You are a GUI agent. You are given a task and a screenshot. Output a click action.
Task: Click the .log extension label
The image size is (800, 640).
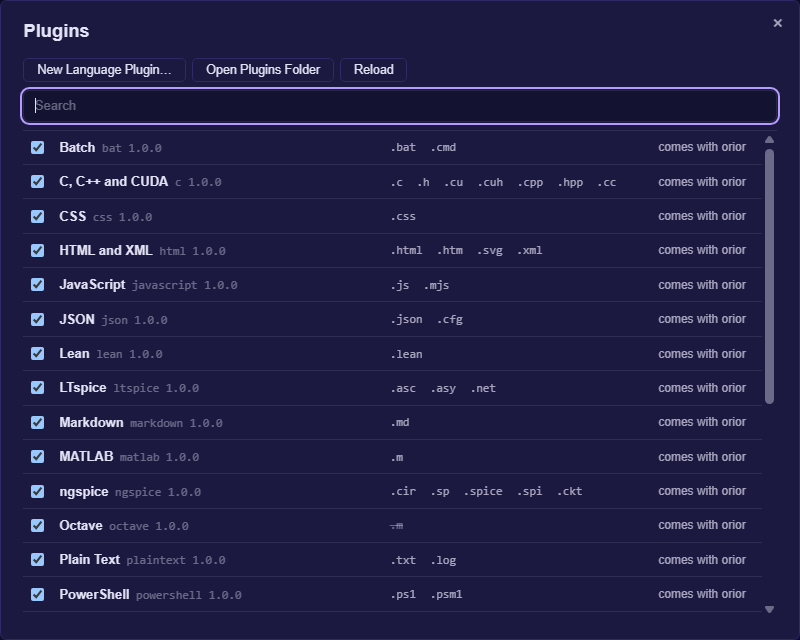443,560
